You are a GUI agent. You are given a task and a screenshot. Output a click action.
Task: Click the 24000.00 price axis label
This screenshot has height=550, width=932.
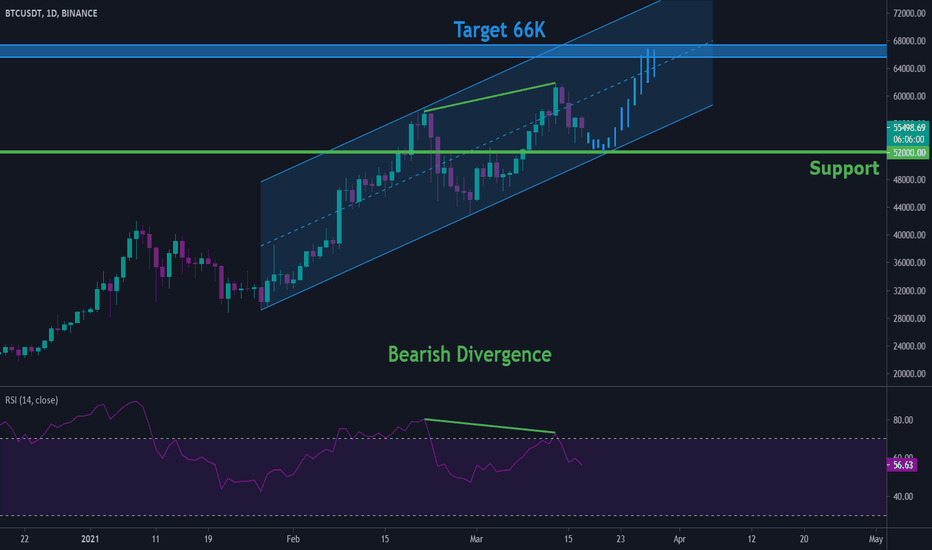(x=909, y=346)
